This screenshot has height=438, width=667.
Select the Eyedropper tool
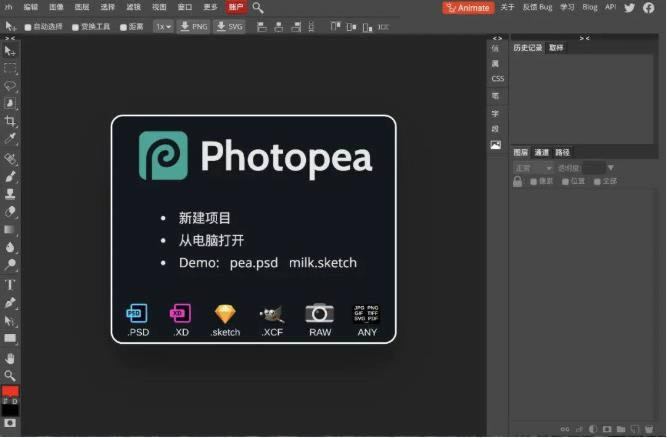click(9, 138)
